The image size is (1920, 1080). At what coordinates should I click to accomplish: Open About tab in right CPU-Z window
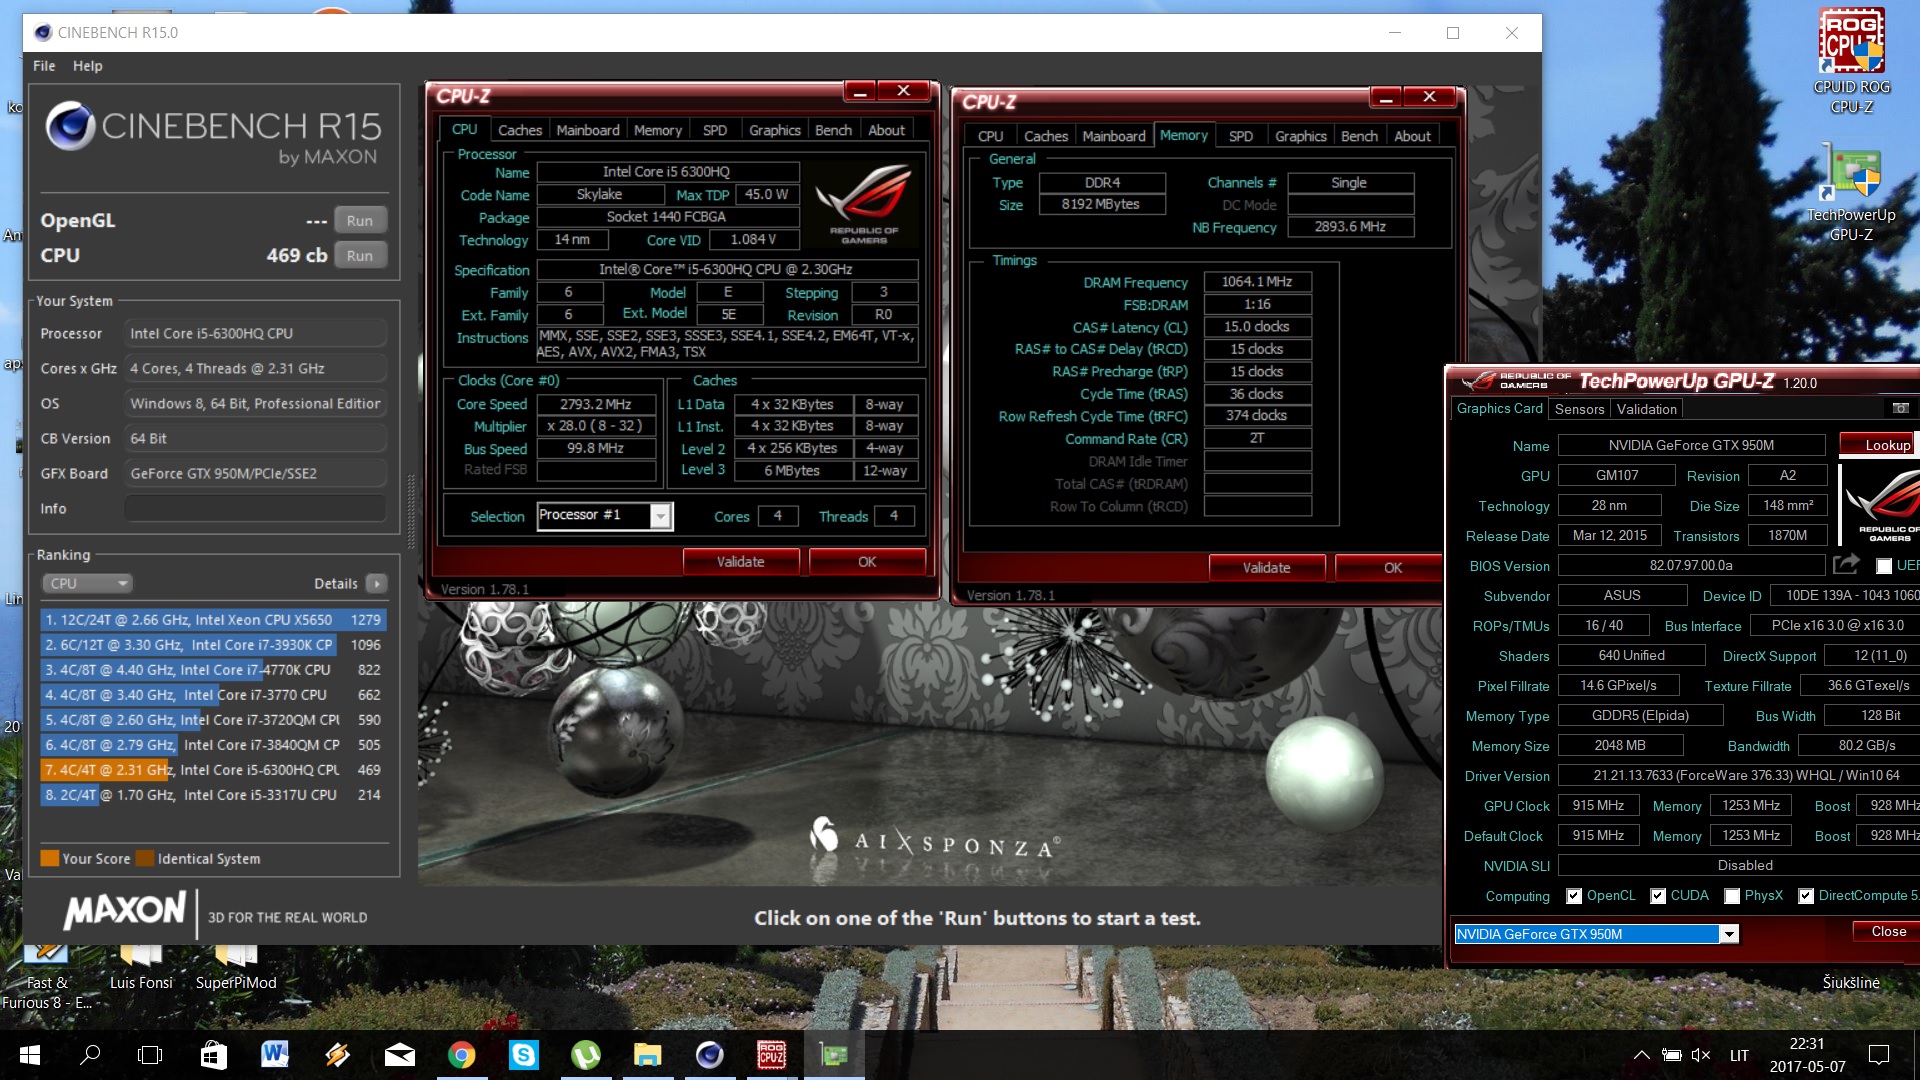tap(1412, 136)
